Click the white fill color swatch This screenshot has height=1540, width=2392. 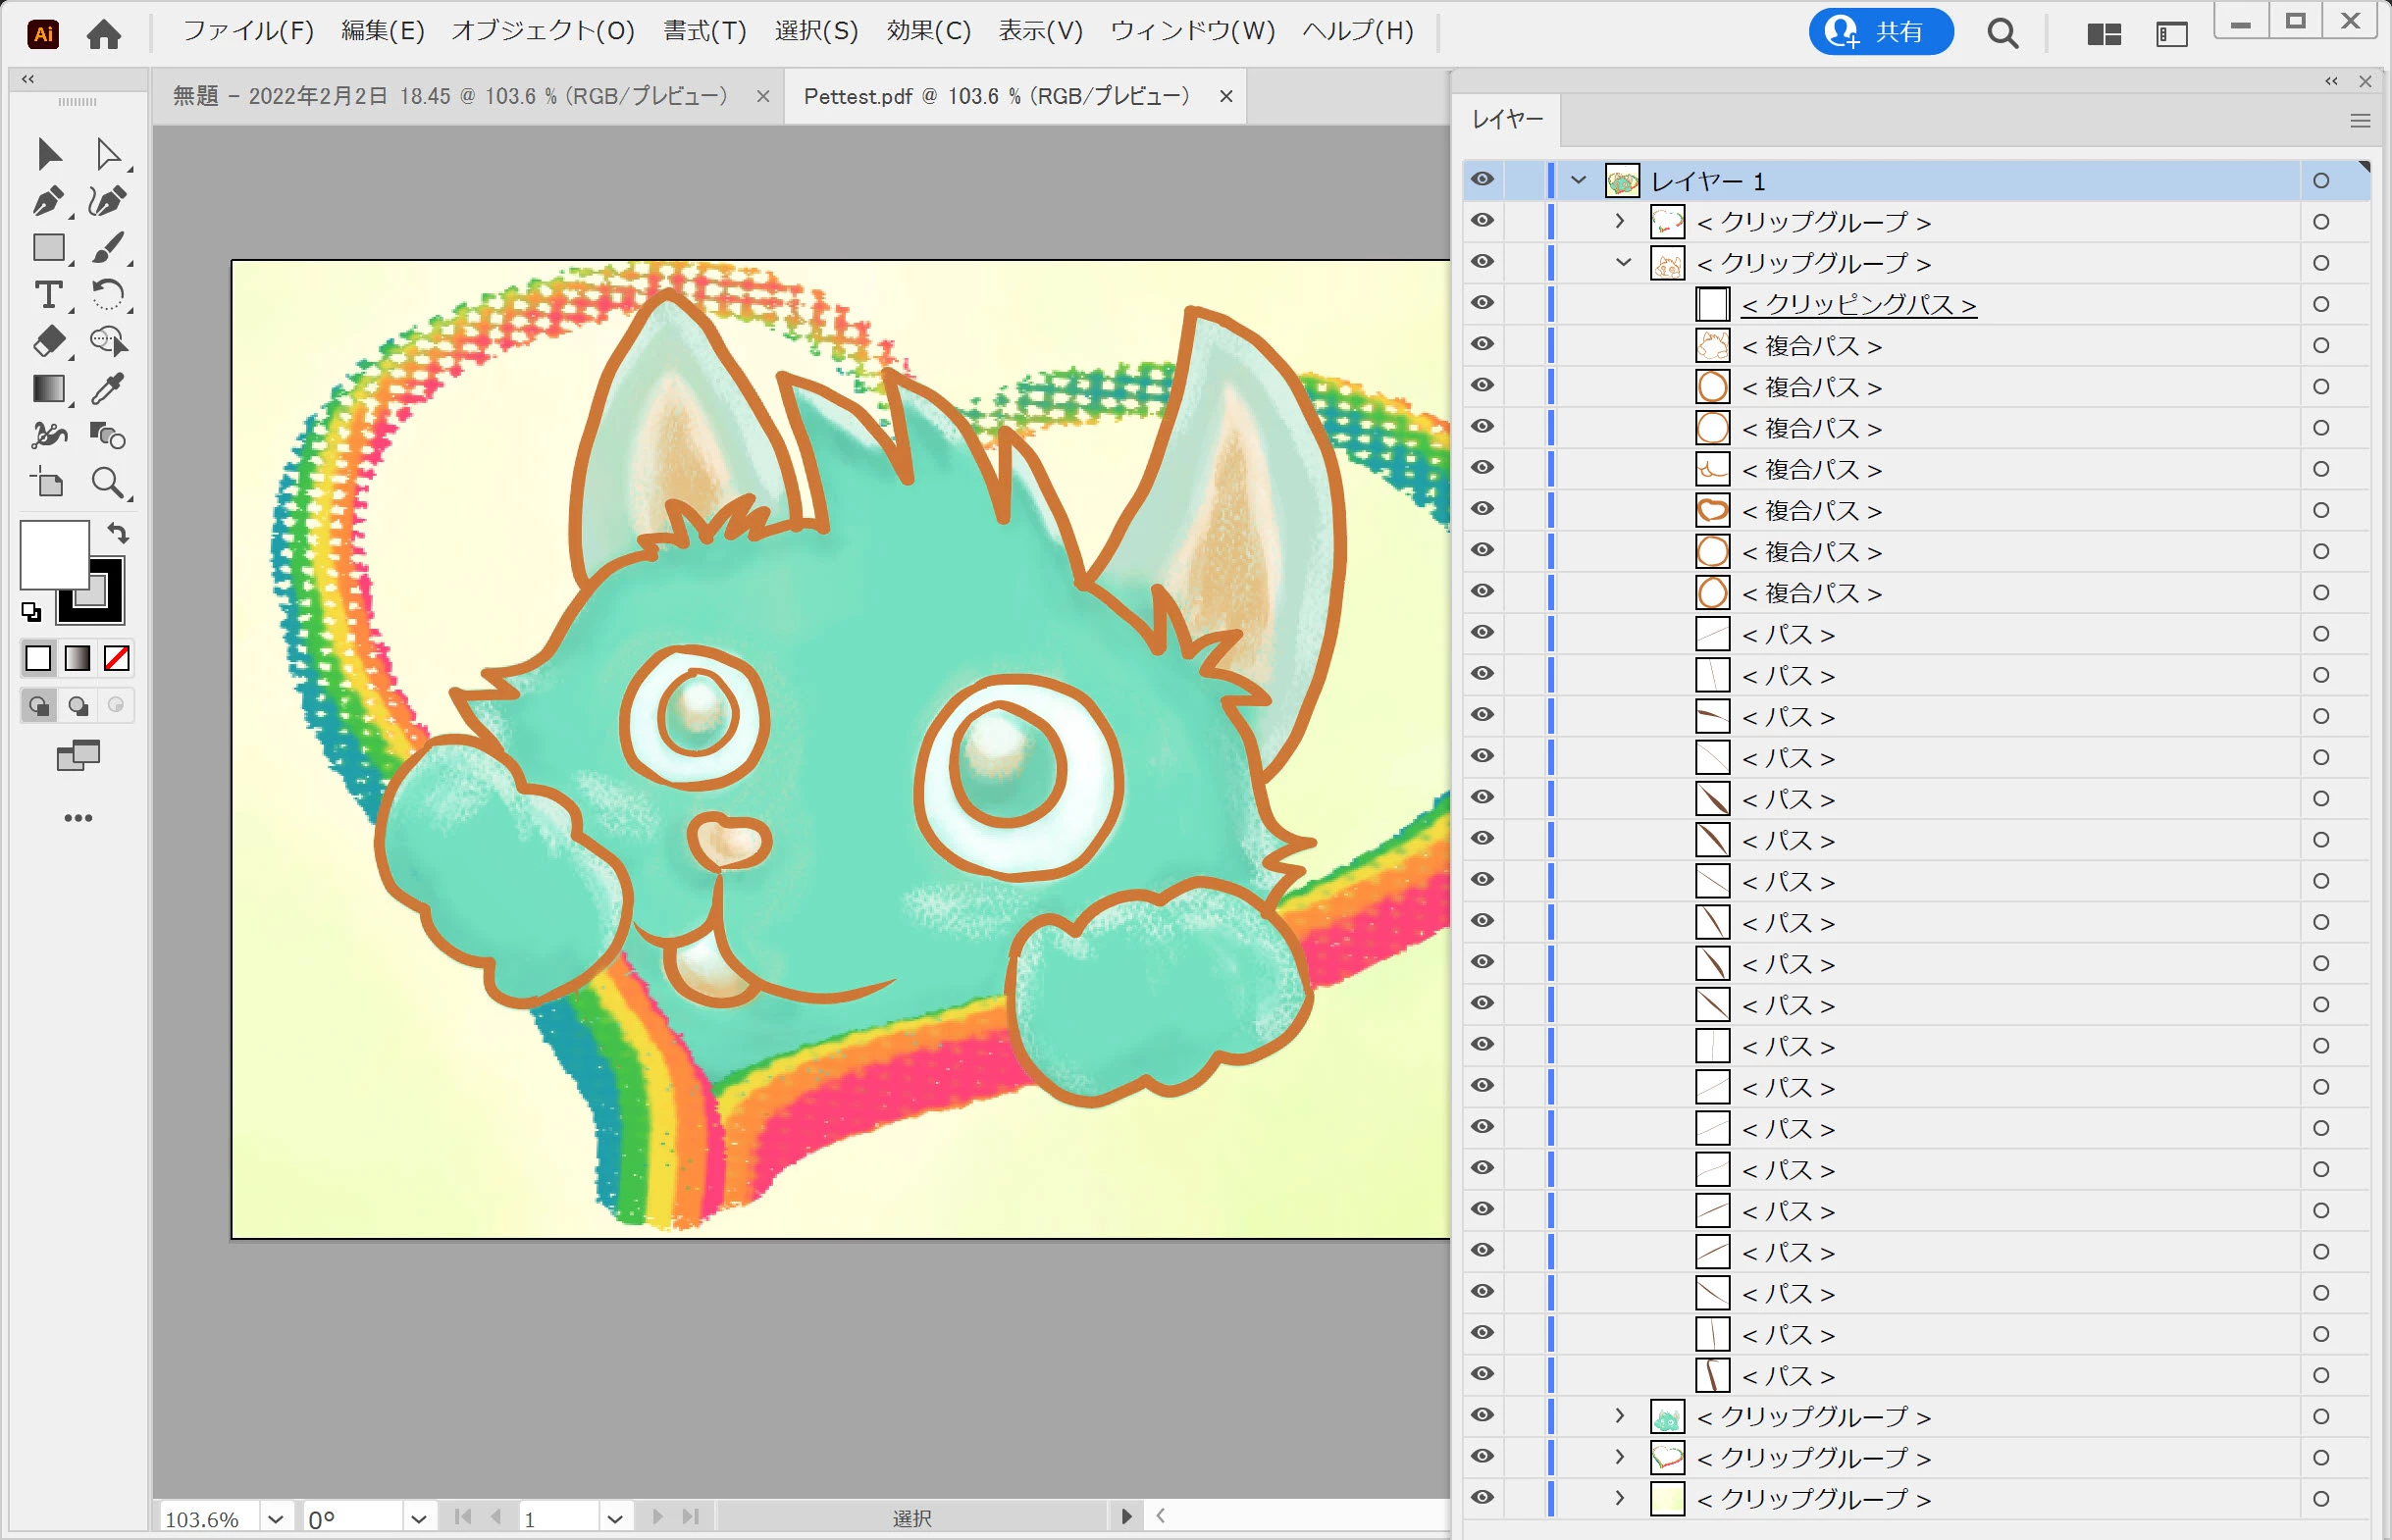(x=52, y=552)
